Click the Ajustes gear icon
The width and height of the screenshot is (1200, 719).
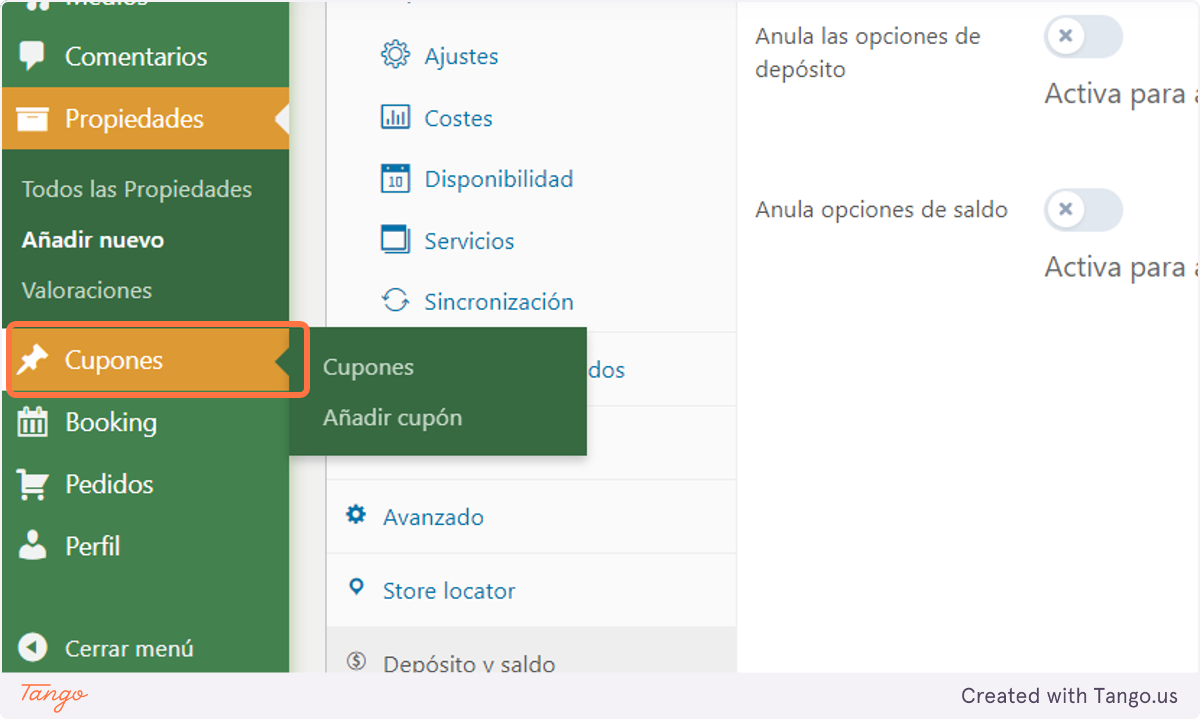point(396,55)
